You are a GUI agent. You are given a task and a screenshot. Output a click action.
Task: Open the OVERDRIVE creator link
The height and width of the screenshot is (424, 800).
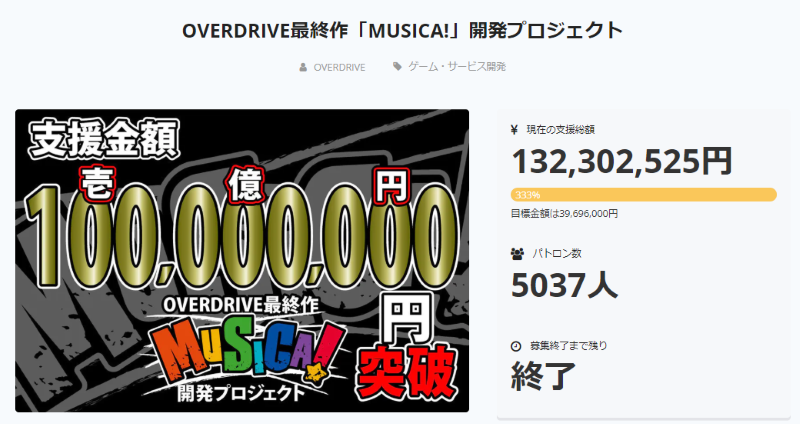tap(339, 67)
